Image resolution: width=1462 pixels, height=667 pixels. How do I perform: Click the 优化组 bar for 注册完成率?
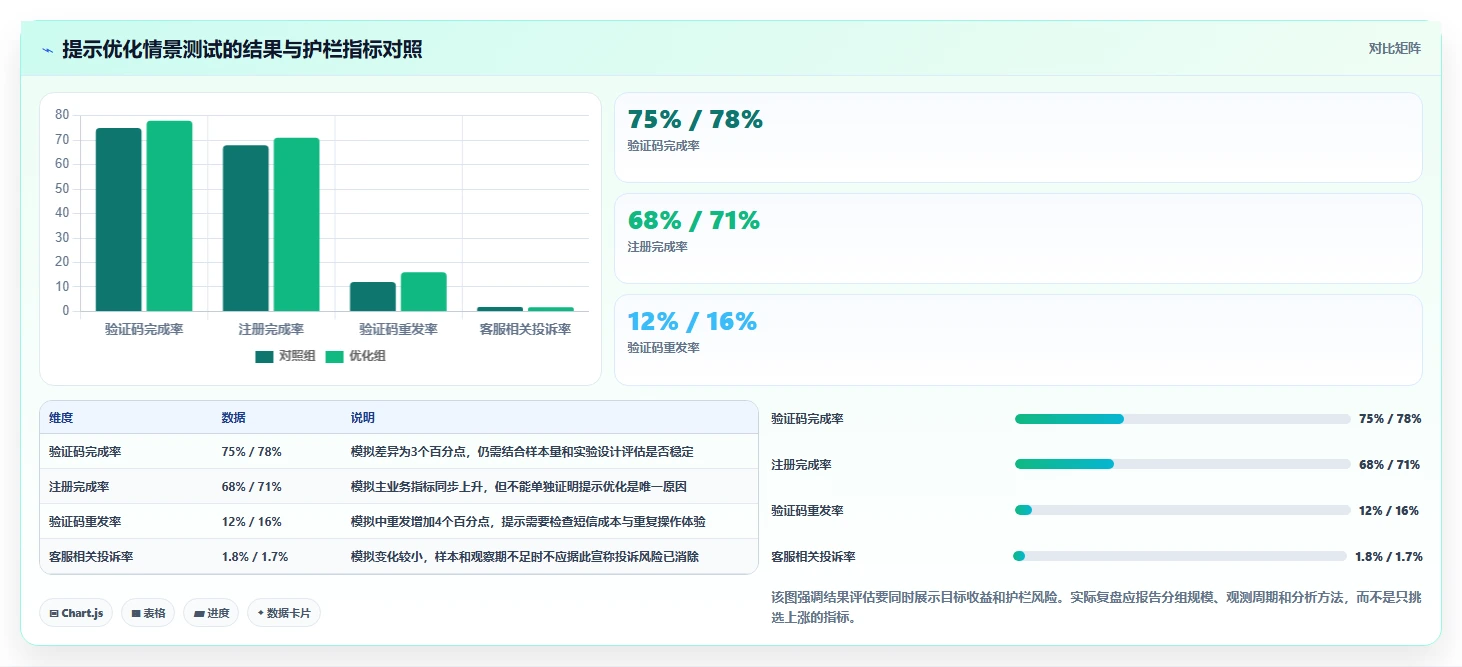(x=297, y=224)
